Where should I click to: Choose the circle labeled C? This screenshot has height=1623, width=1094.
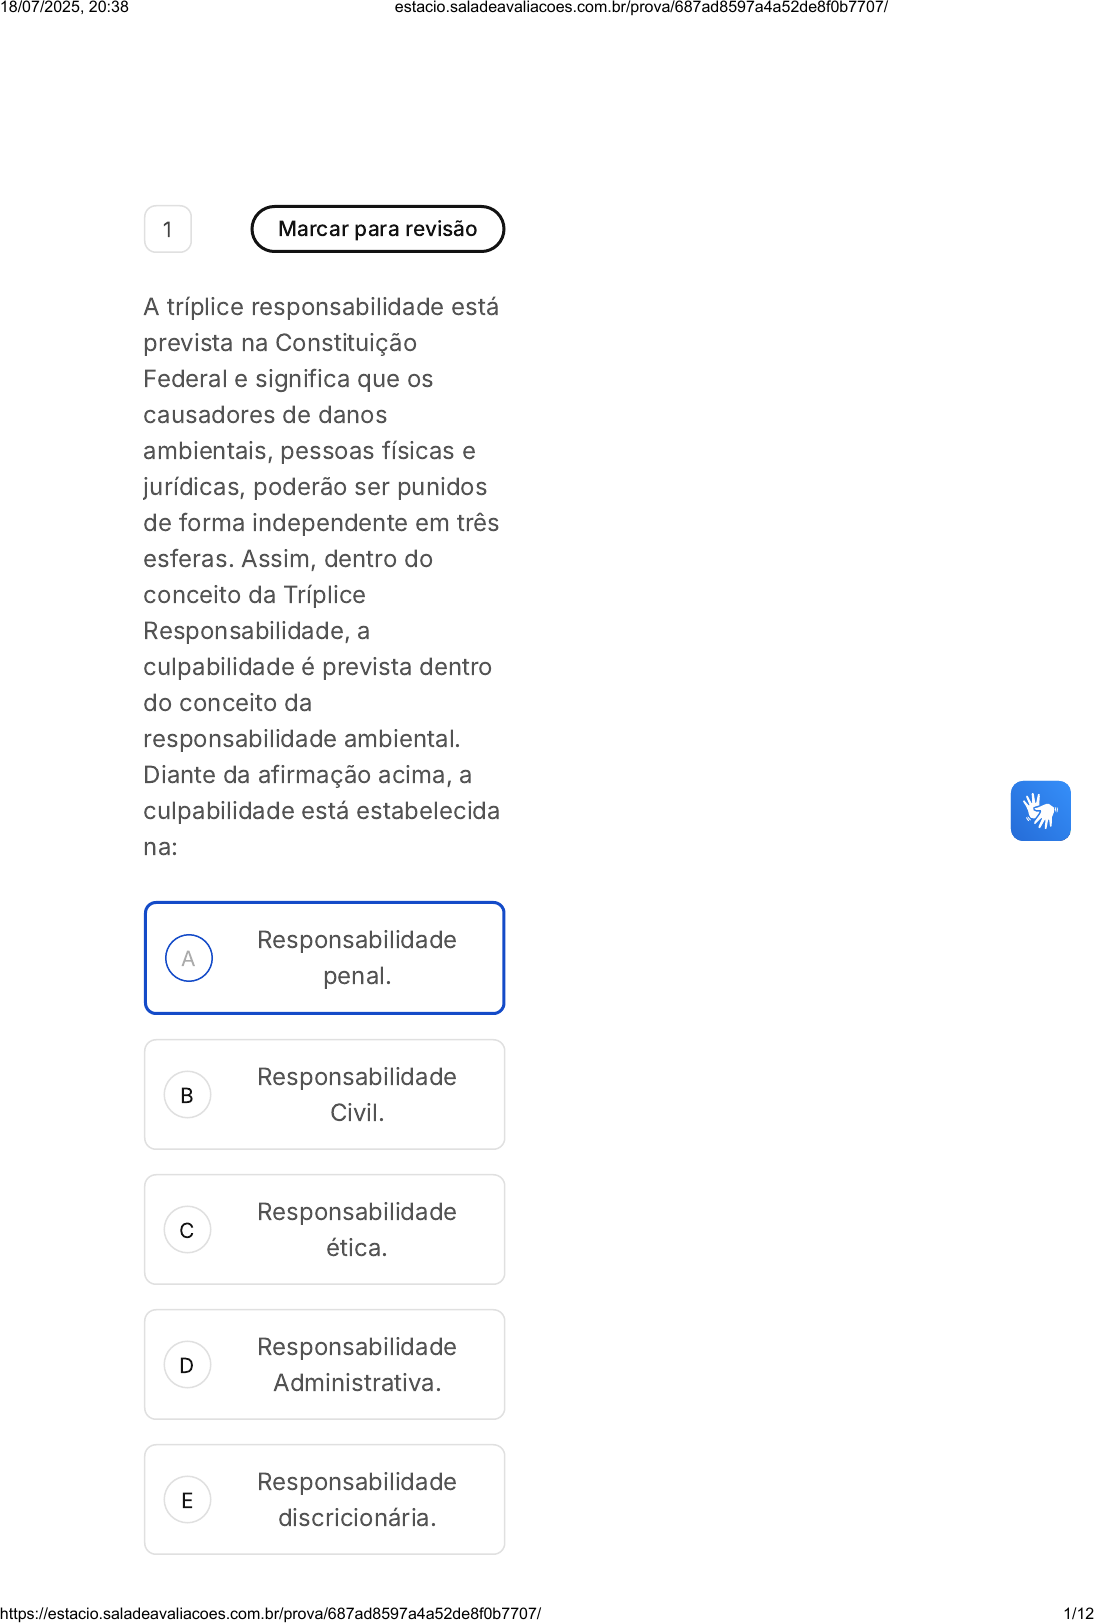point(187,1230)
